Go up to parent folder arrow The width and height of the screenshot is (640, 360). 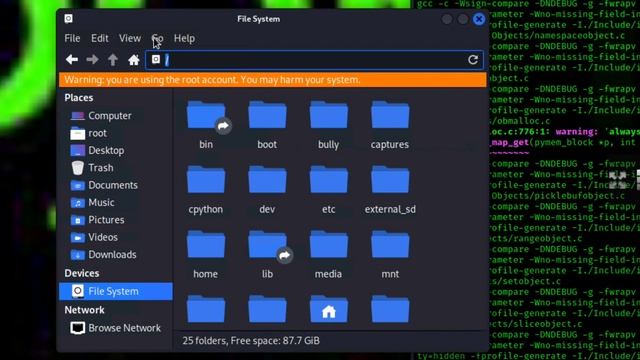tap(113, 60)
